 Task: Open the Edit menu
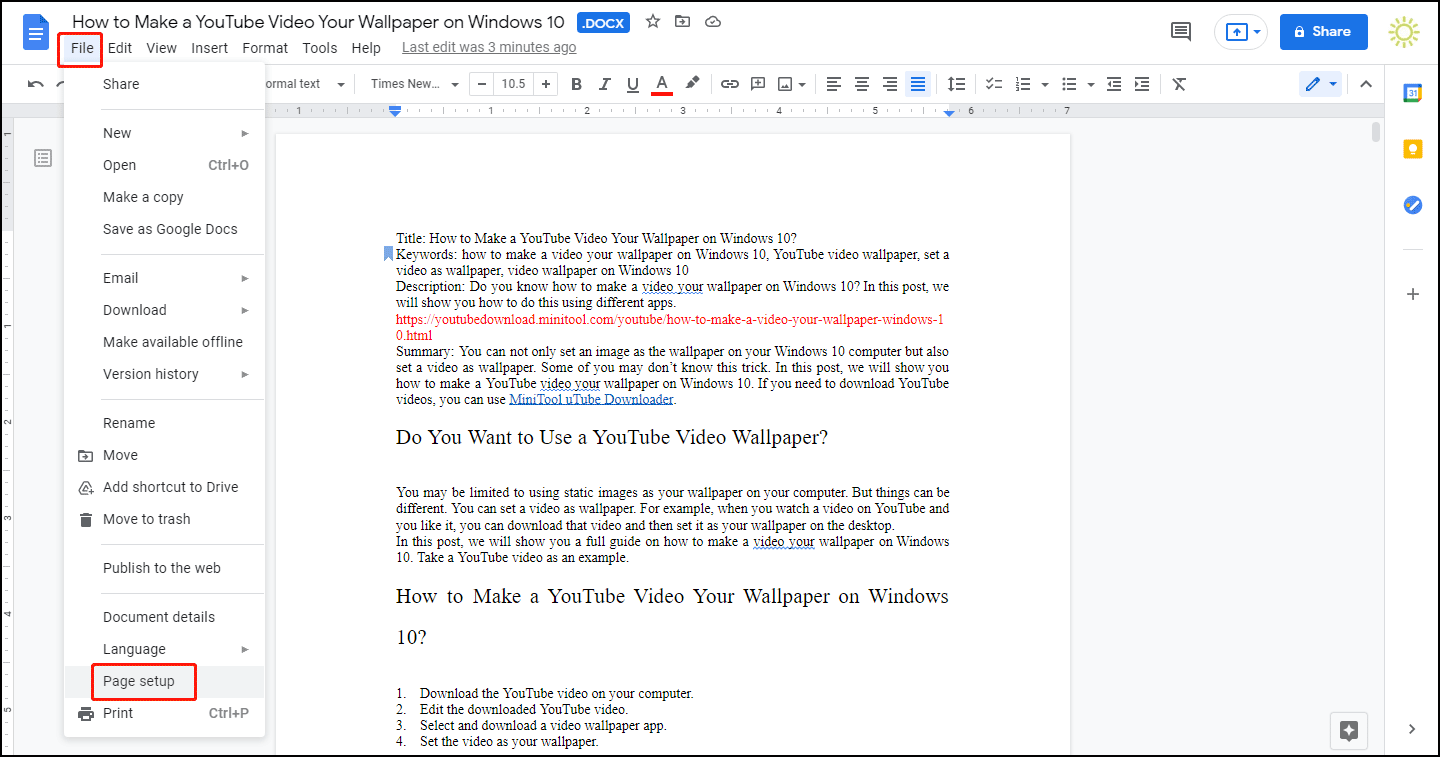click(x=120, y=48)
